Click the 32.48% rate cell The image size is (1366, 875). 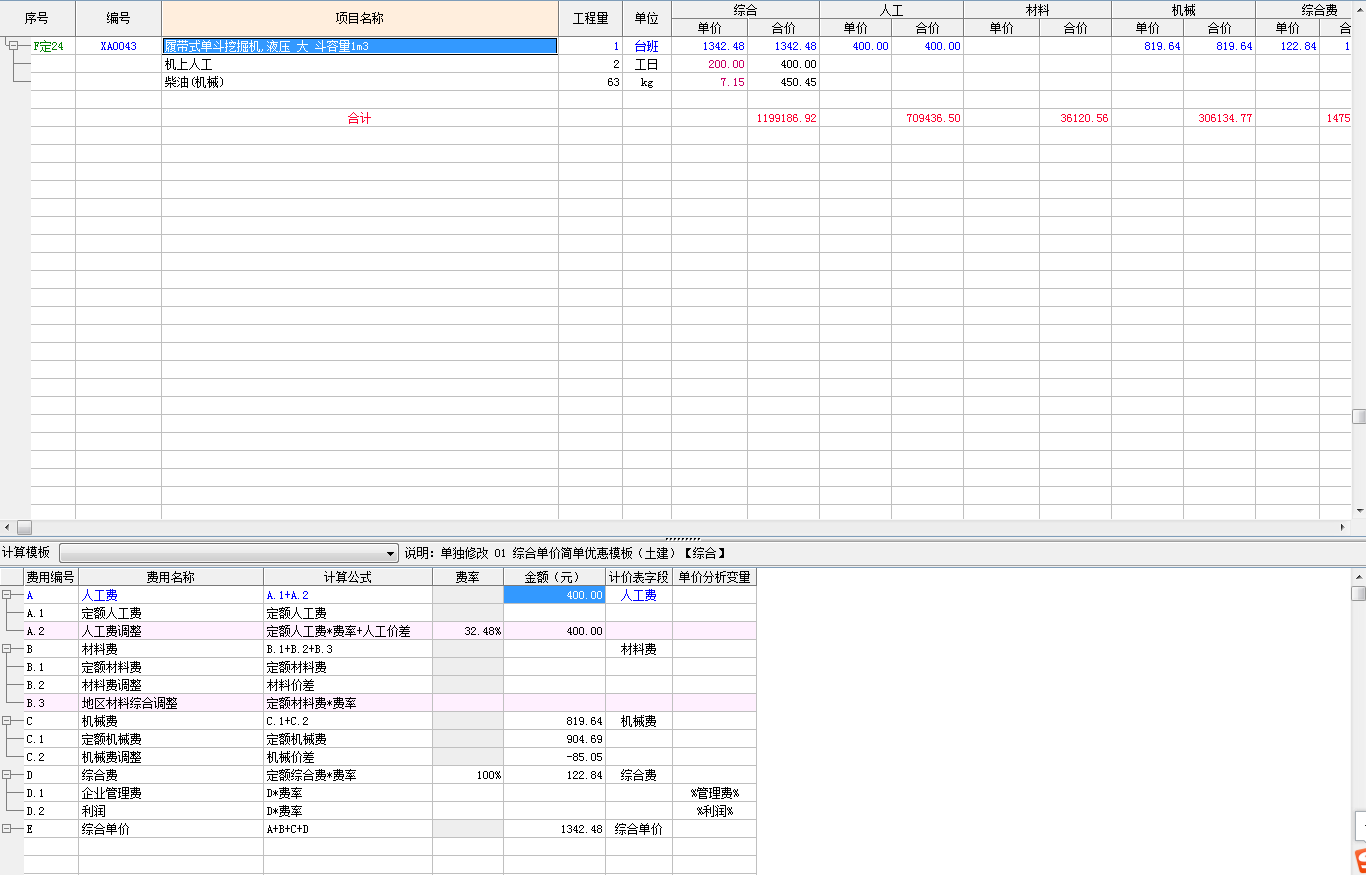point(468,631)
